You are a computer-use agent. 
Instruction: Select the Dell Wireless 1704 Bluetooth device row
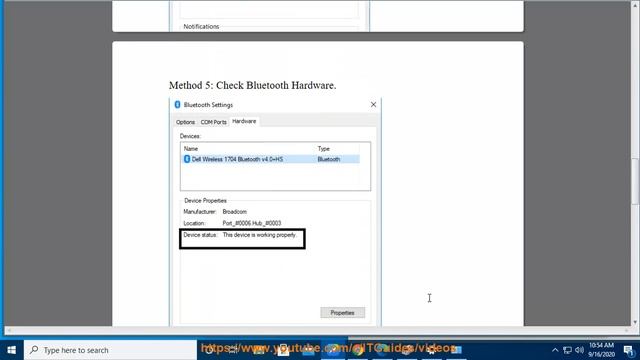pos(271,159)
